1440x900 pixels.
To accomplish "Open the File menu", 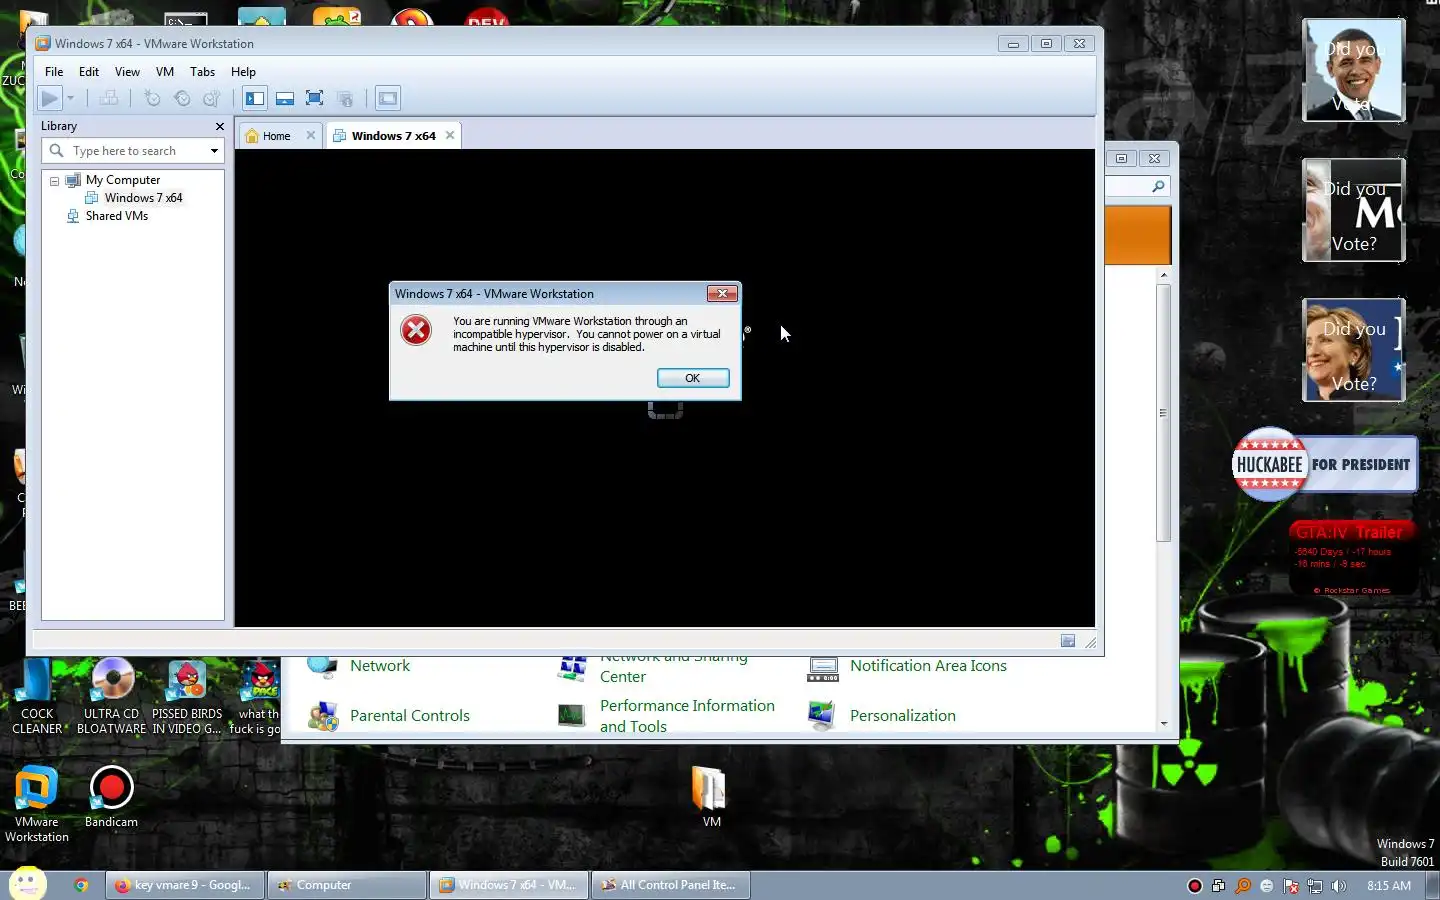I will click(54, 72).
